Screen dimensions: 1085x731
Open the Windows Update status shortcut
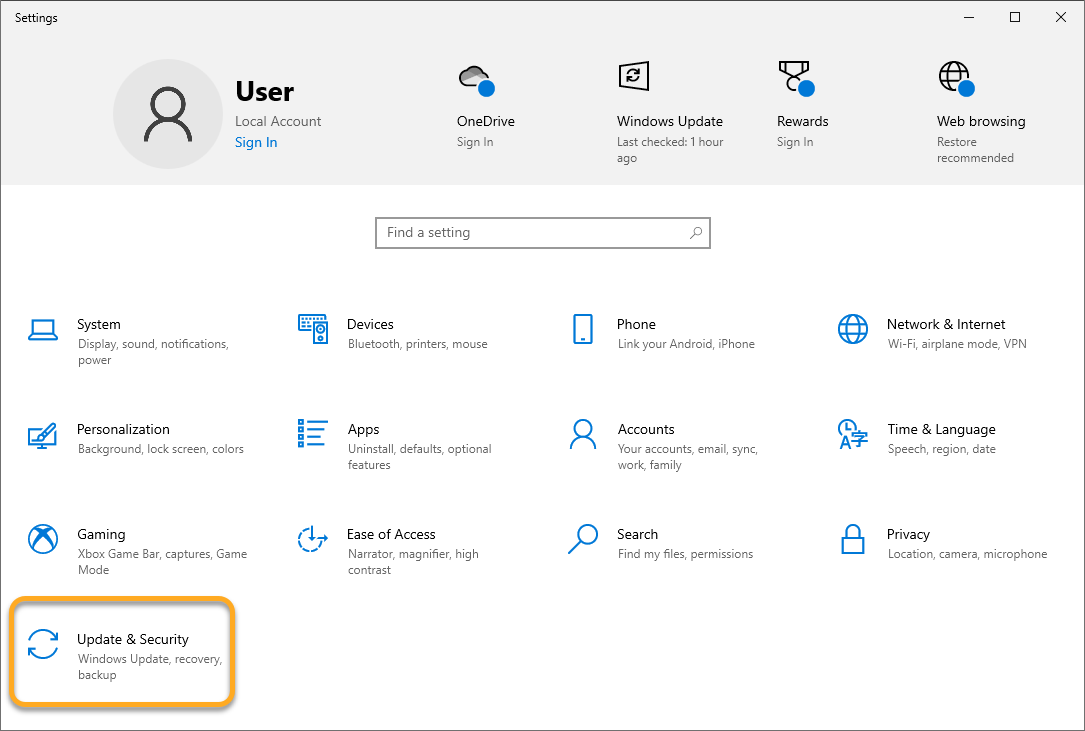[633, 76]
